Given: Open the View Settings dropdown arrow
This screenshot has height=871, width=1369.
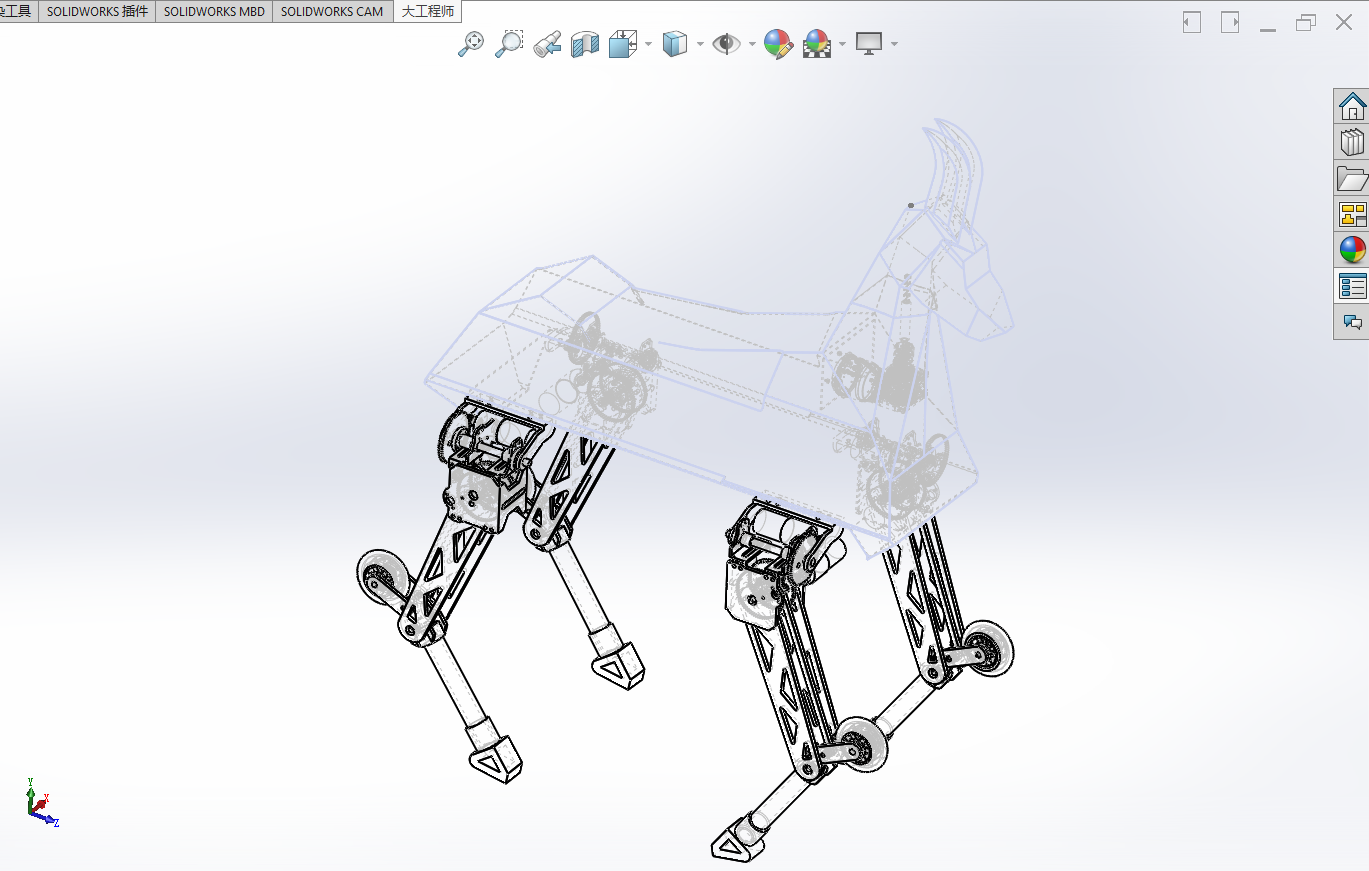Looking at the screenshot, I should click(x=894, y=43).
